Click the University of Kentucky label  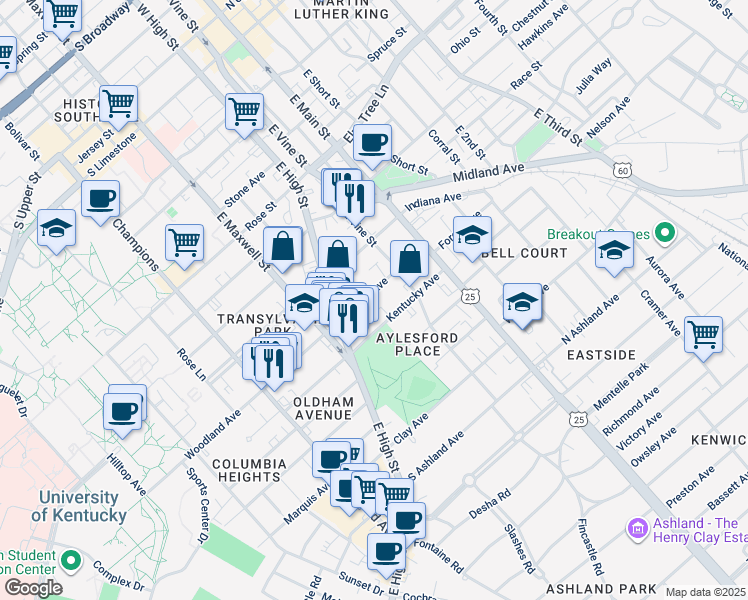(x=78, y=506)
